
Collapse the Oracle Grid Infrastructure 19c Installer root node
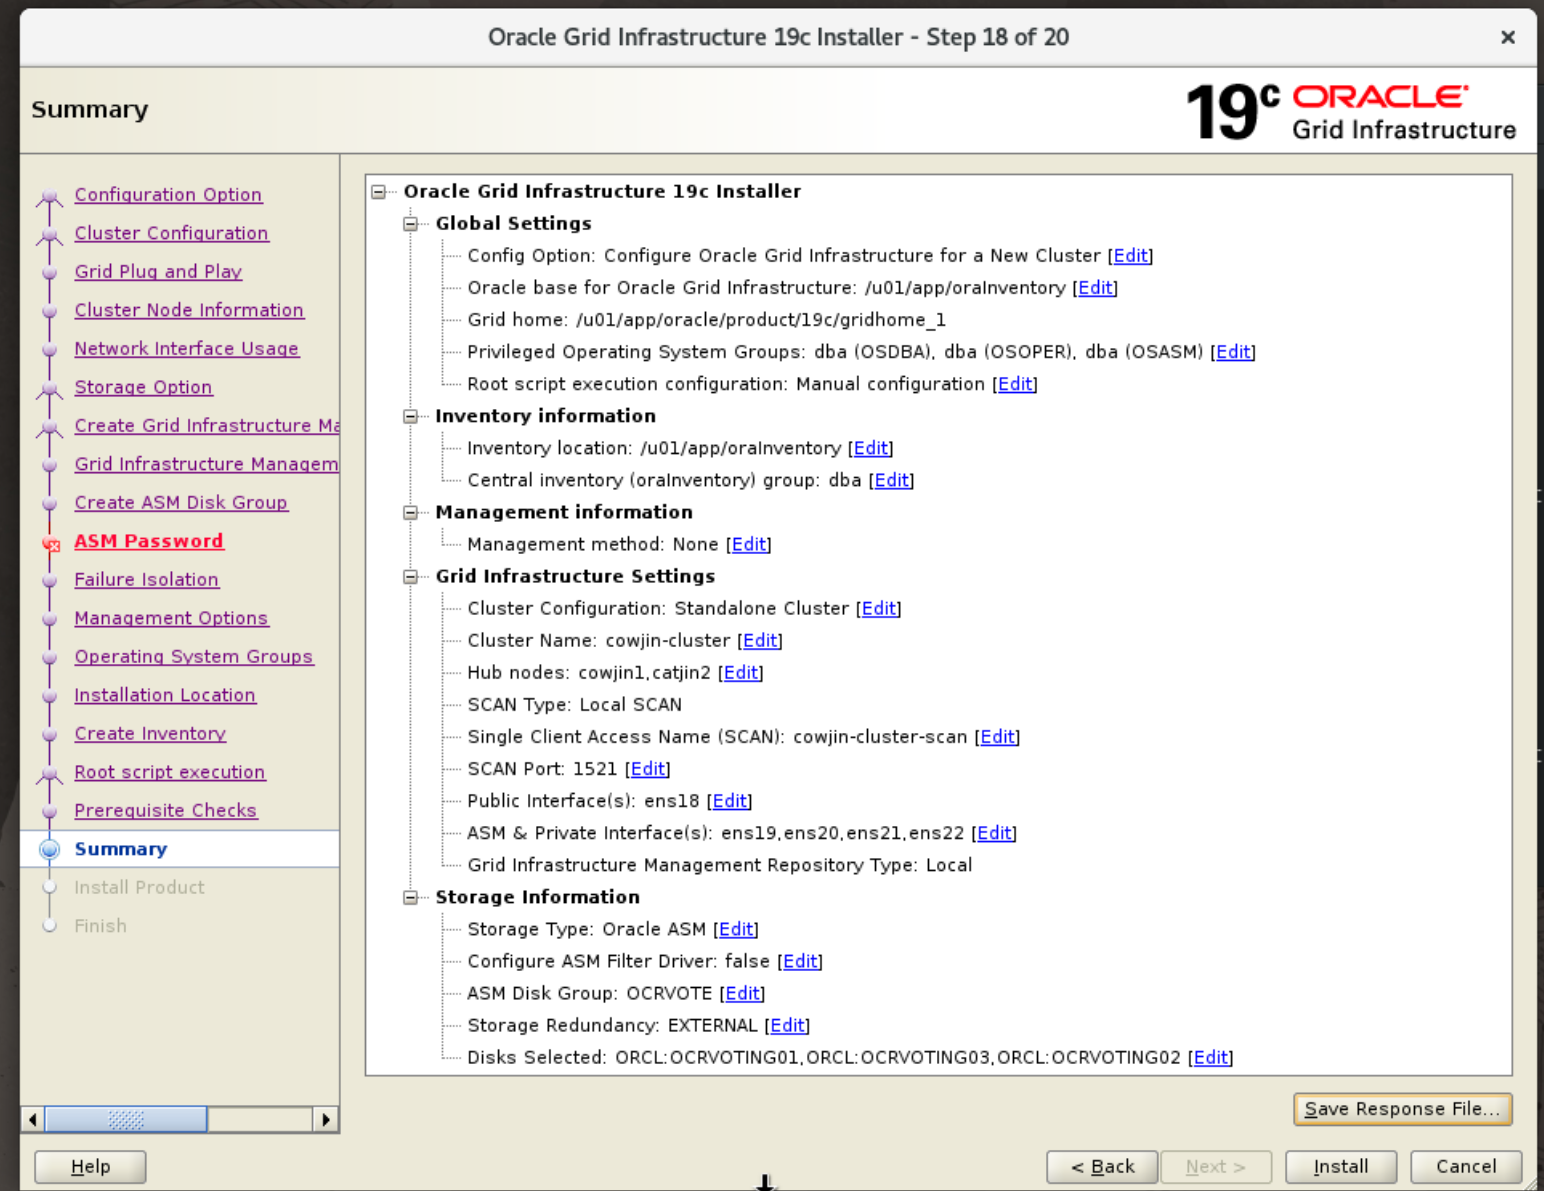379,191
